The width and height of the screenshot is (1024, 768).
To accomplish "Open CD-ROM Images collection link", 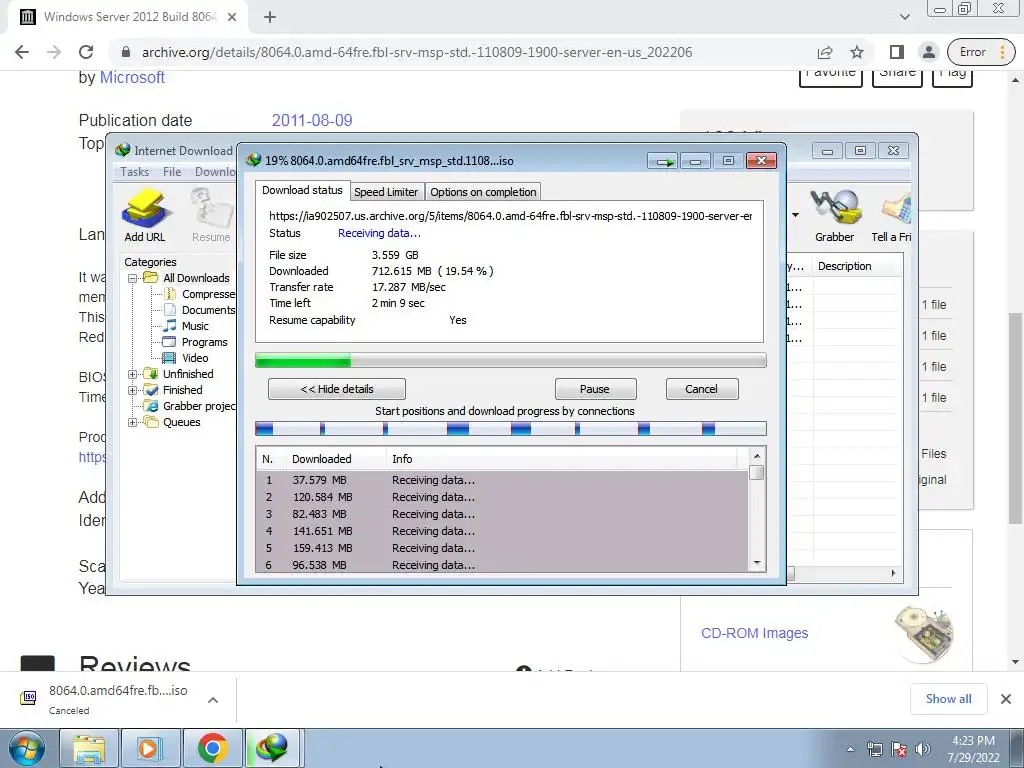I will tap(754, 633).
